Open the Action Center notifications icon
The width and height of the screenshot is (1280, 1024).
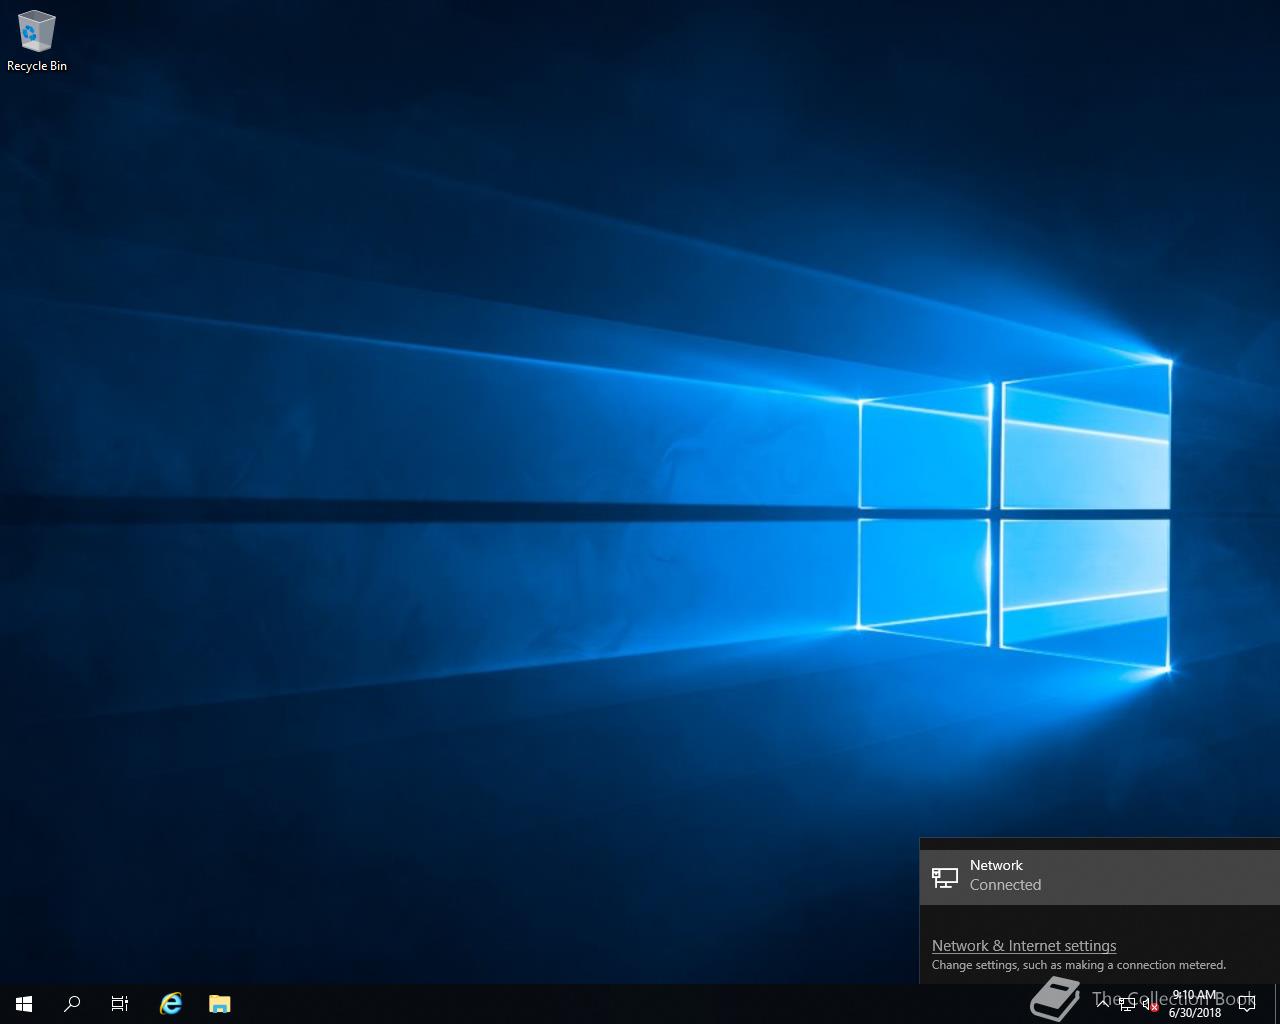pos(1247,1004)
